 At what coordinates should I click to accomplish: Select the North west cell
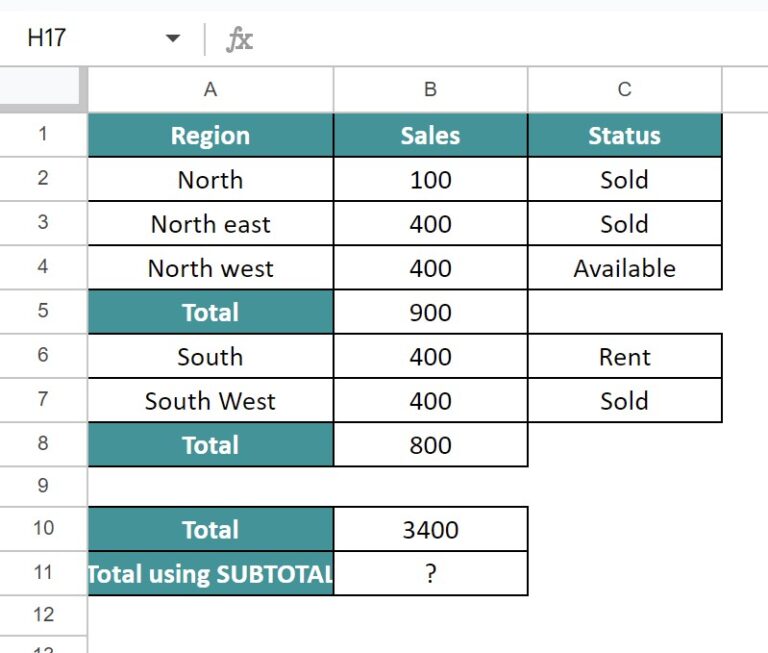211,268
